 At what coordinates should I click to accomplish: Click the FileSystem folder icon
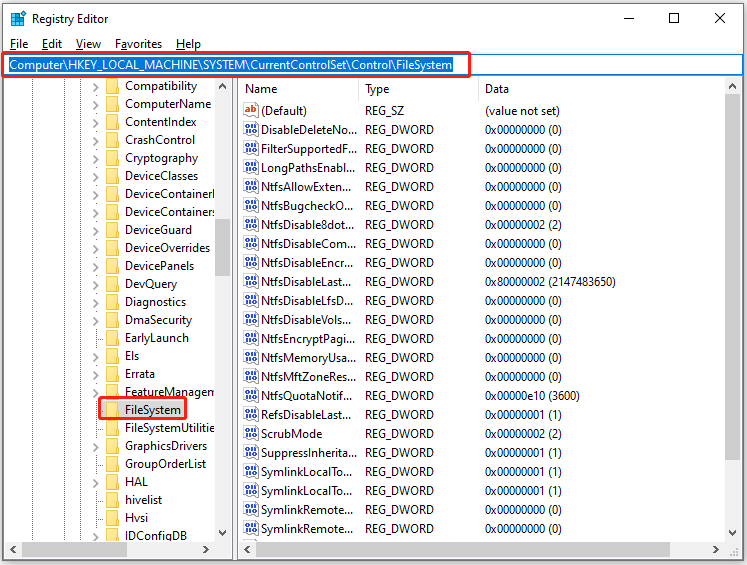pyautogui.click(x=112, y=410)
